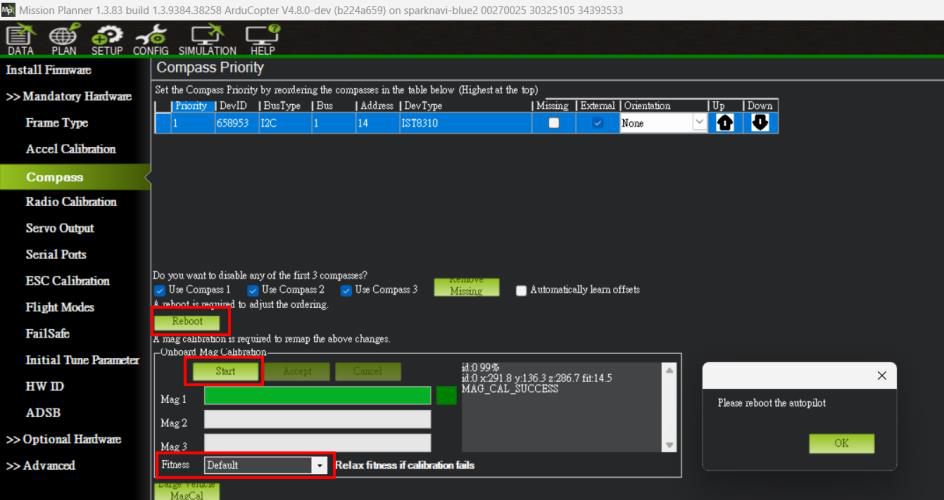Move IST8310 compass down with arrow icon
Screen dimensions: 944x500
pyautogui.click(x=760, y=123)
